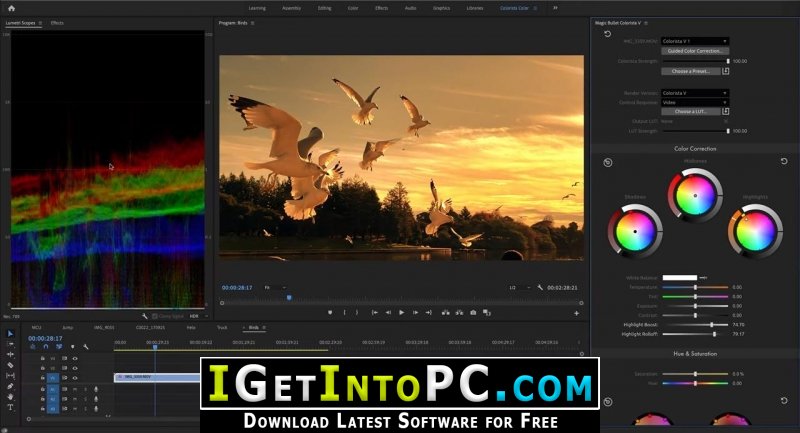Toggle lock on V3 track
The image size is (800, 433).
pos(43,359)
